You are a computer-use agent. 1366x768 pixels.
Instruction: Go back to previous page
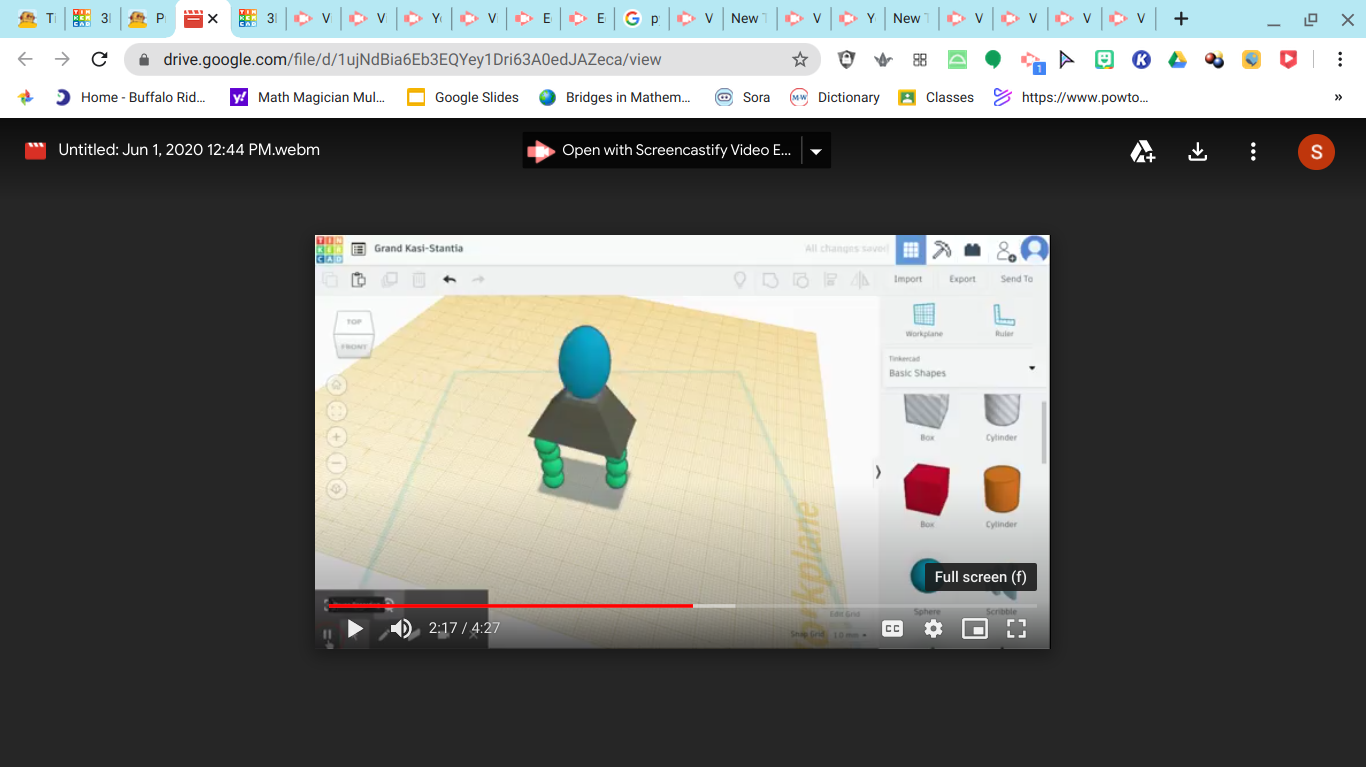pyautogui.click(x=26, y=59)
